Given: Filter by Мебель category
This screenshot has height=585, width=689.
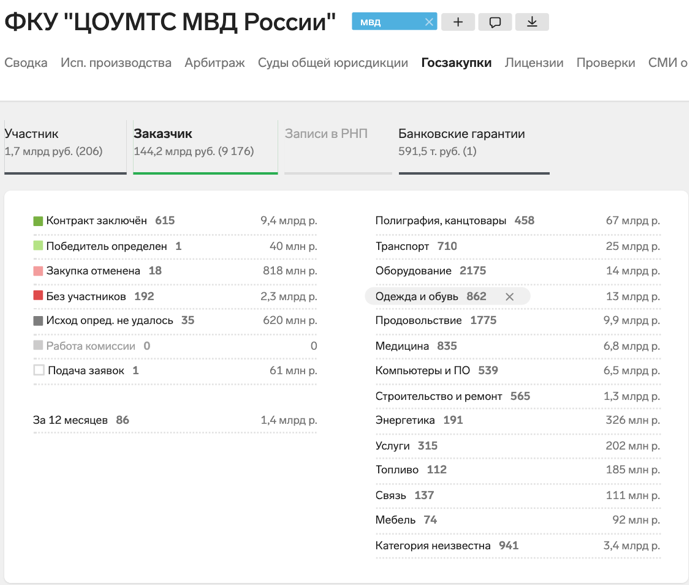Looking at the screenshot, I should tap(518, 520).
